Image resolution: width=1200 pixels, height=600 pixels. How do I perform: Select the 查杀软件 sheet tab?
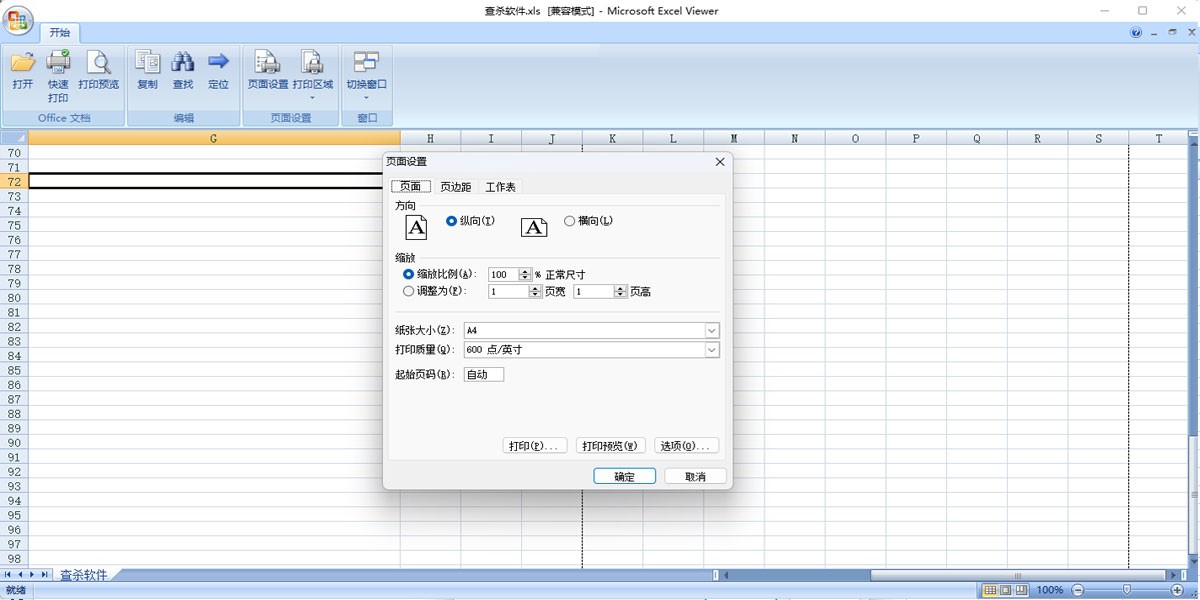83,575
